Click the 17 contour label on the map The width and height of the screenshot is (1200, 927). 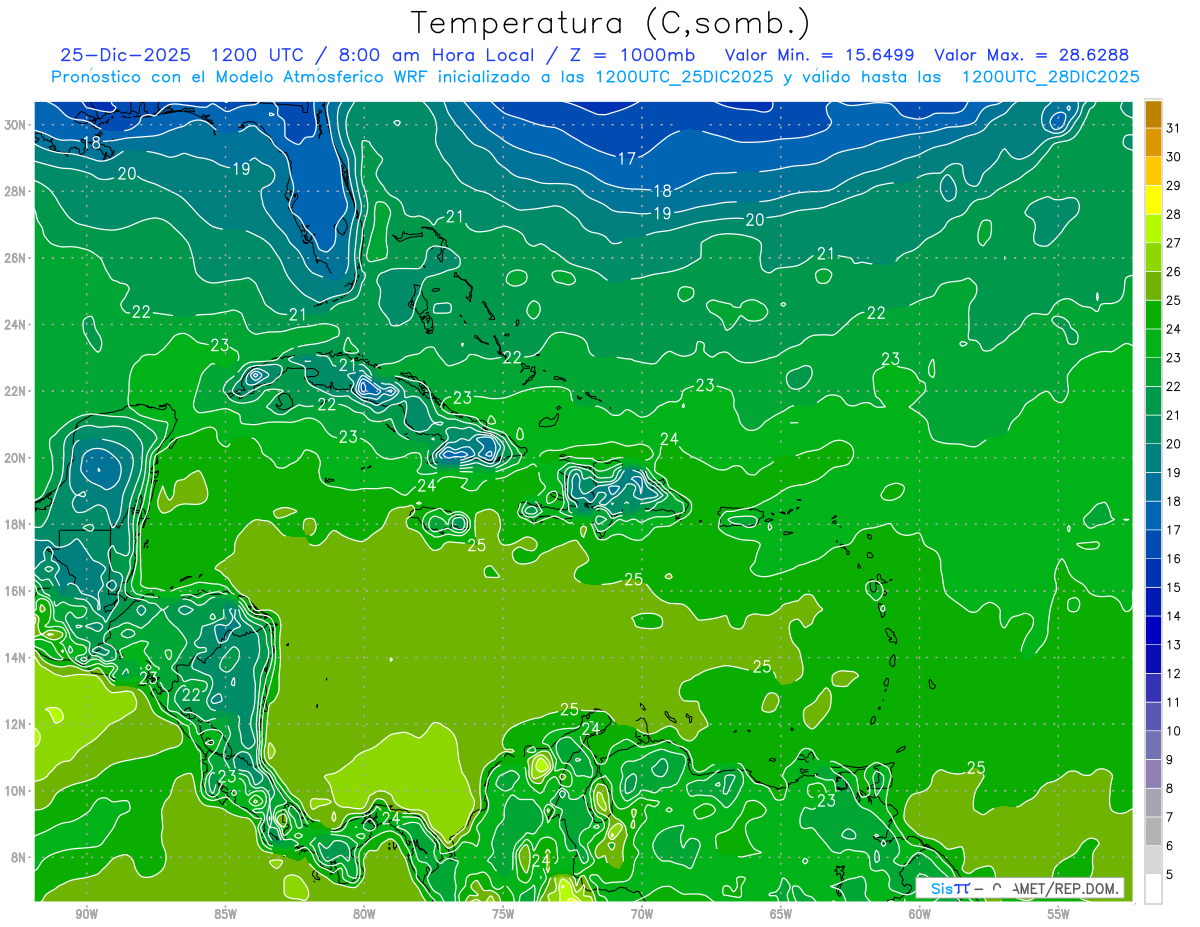coord(627,158)
